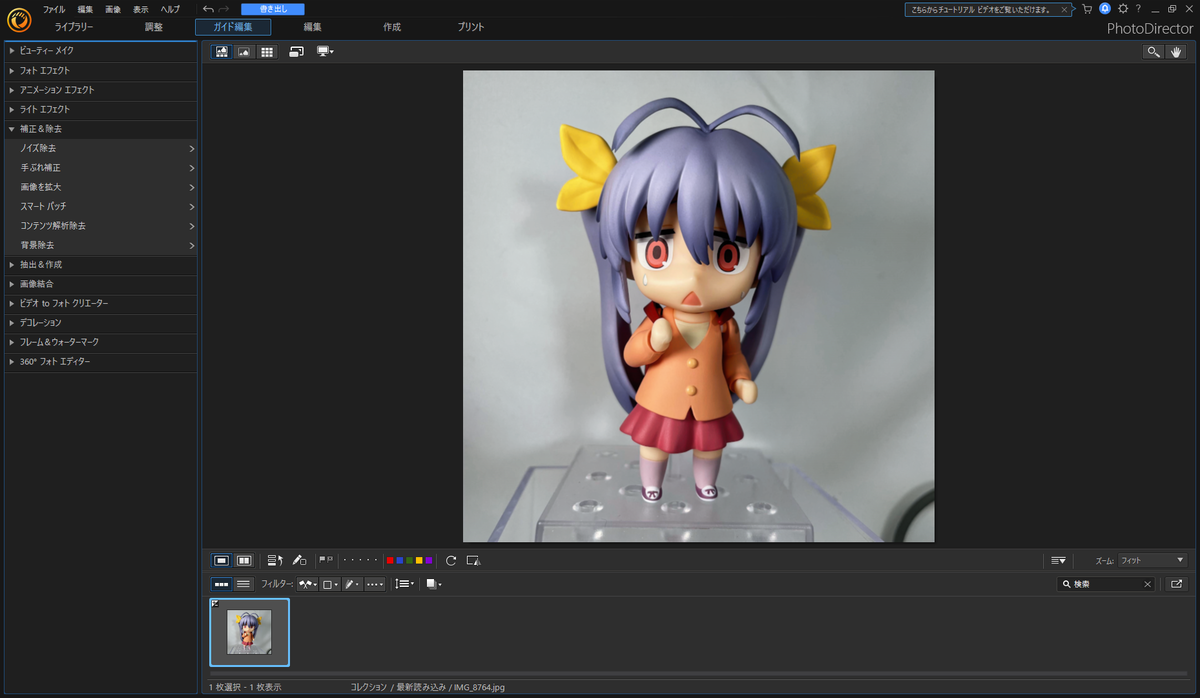Click the history list arrow icon
This screenshot has width=1200, height=698.
tap(276, 561)
